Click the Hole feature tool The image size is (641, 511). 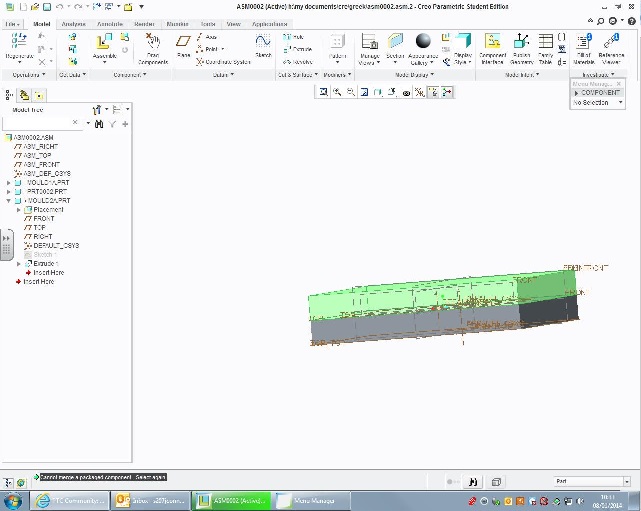pyautogui.click(x=293, y=37)
